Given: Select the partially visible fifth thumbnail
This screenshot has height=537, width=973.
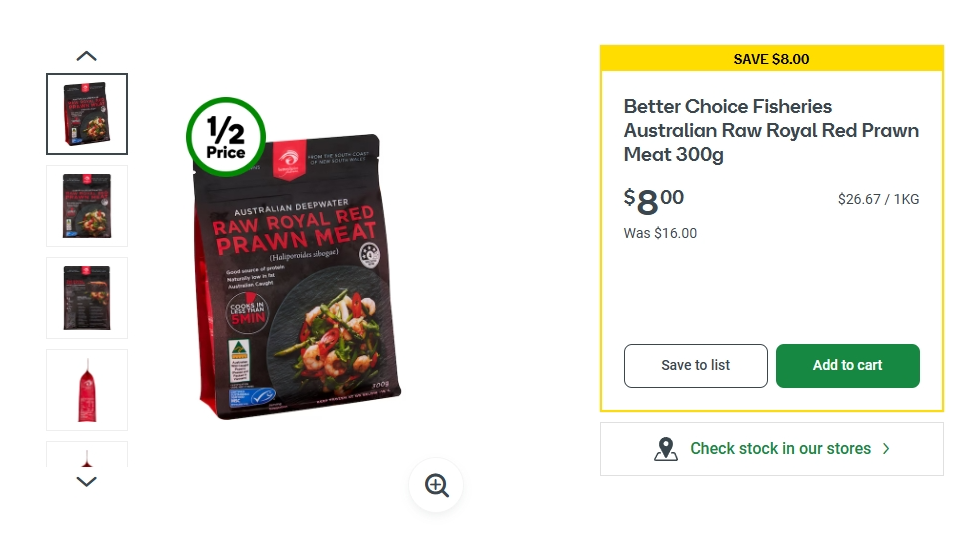Looking at the screenshot, I should (87, 454).
